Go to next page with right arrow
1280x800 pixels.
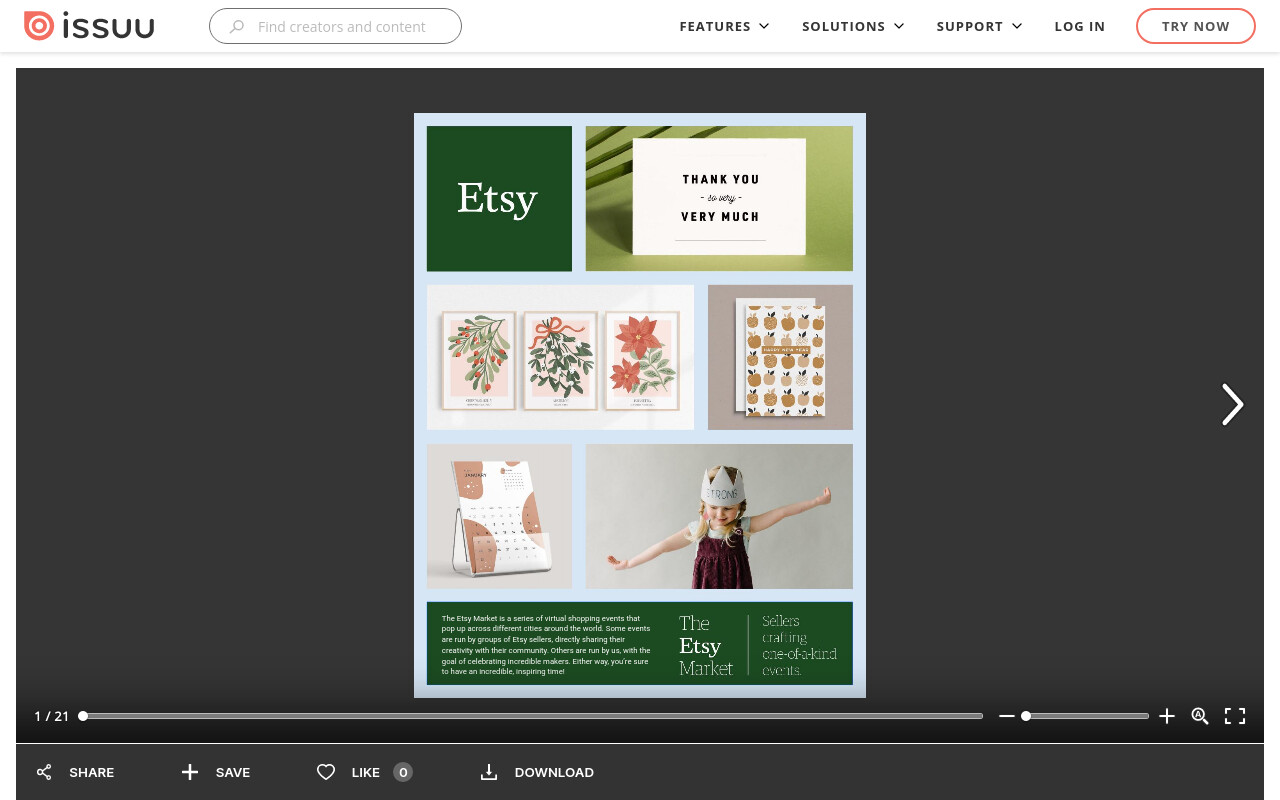1232,405
